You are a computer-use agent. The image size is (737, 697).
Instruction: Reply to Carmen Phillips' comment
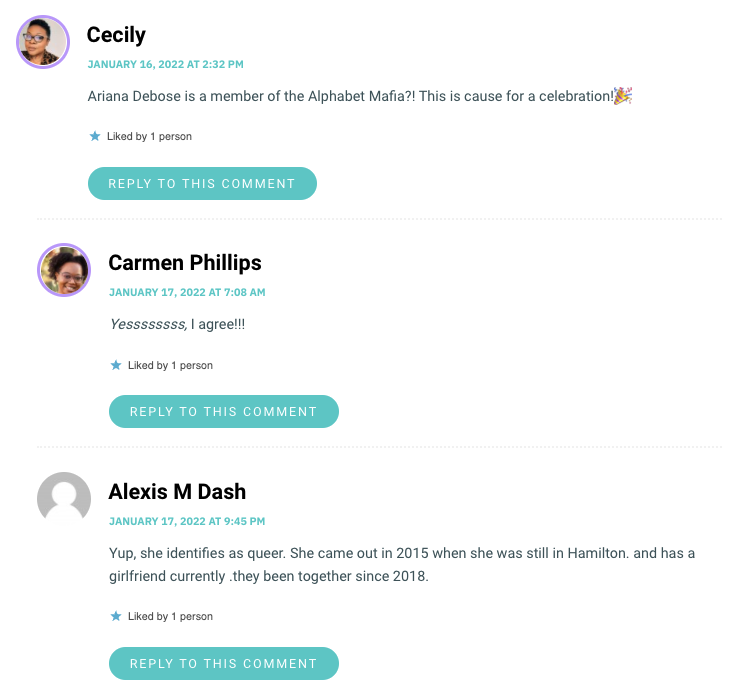coord(224,411)
